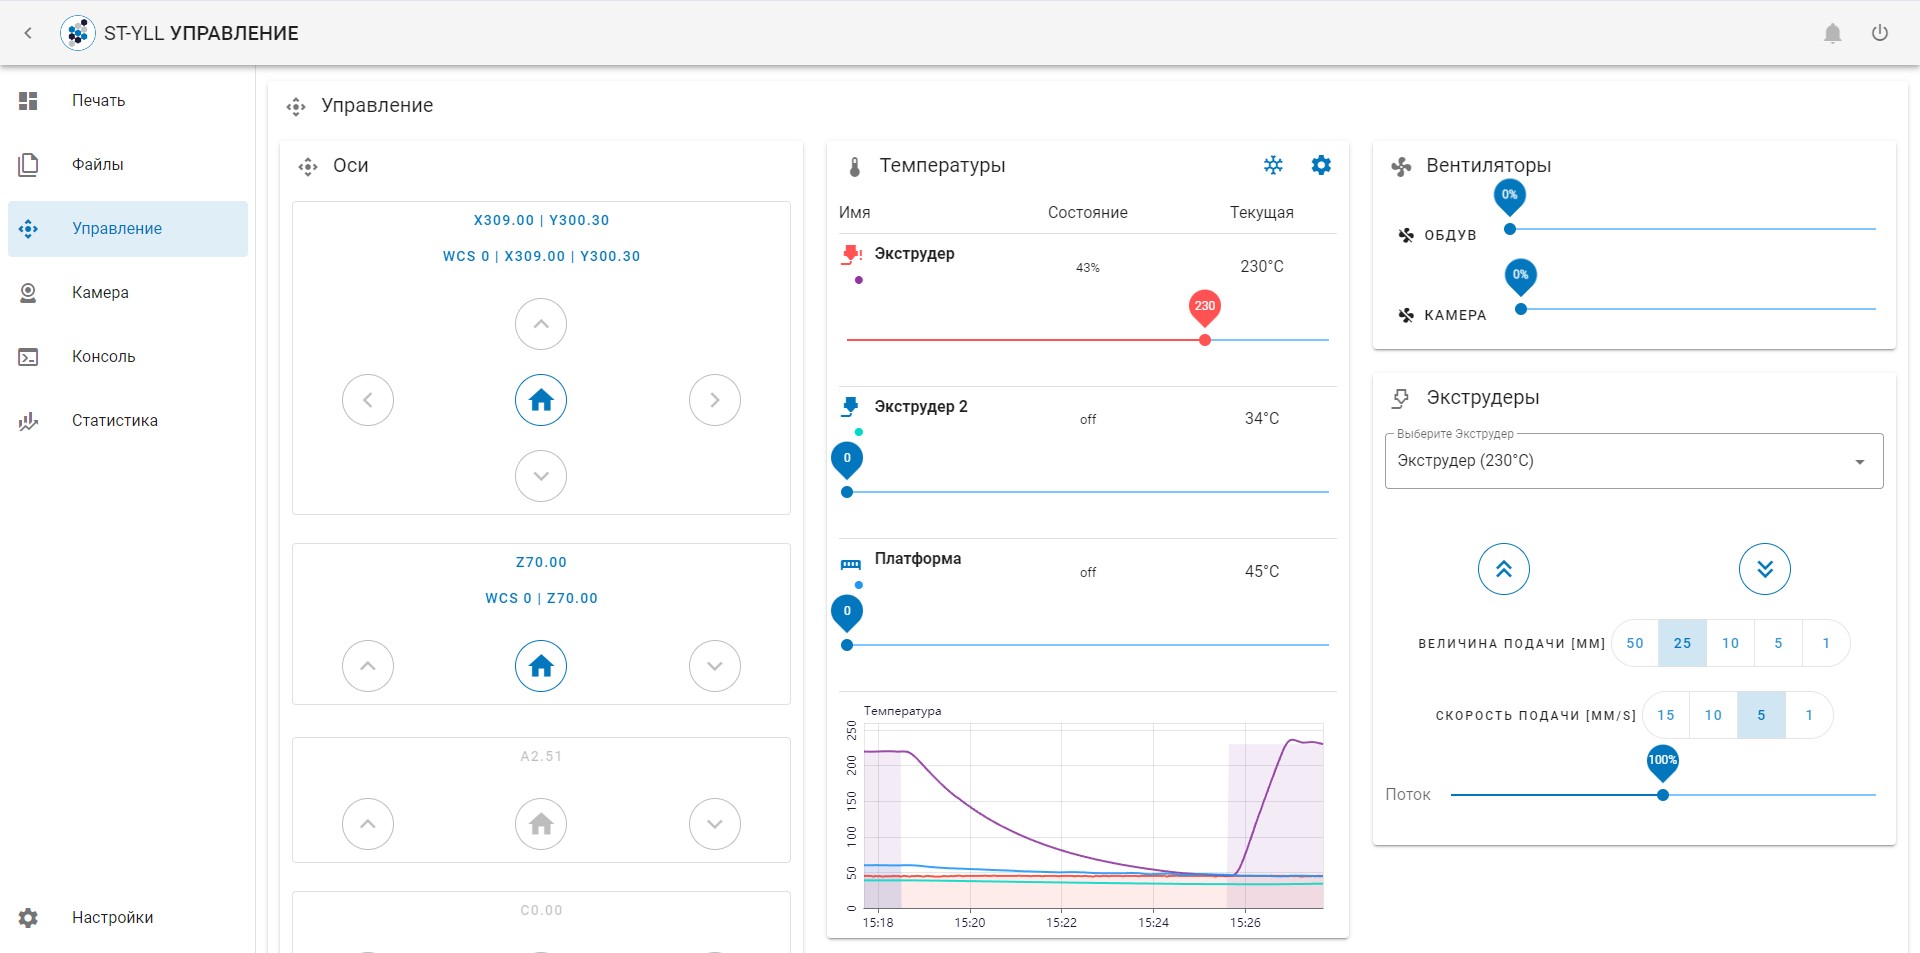Home the Z axis

[x=541, y=666]
